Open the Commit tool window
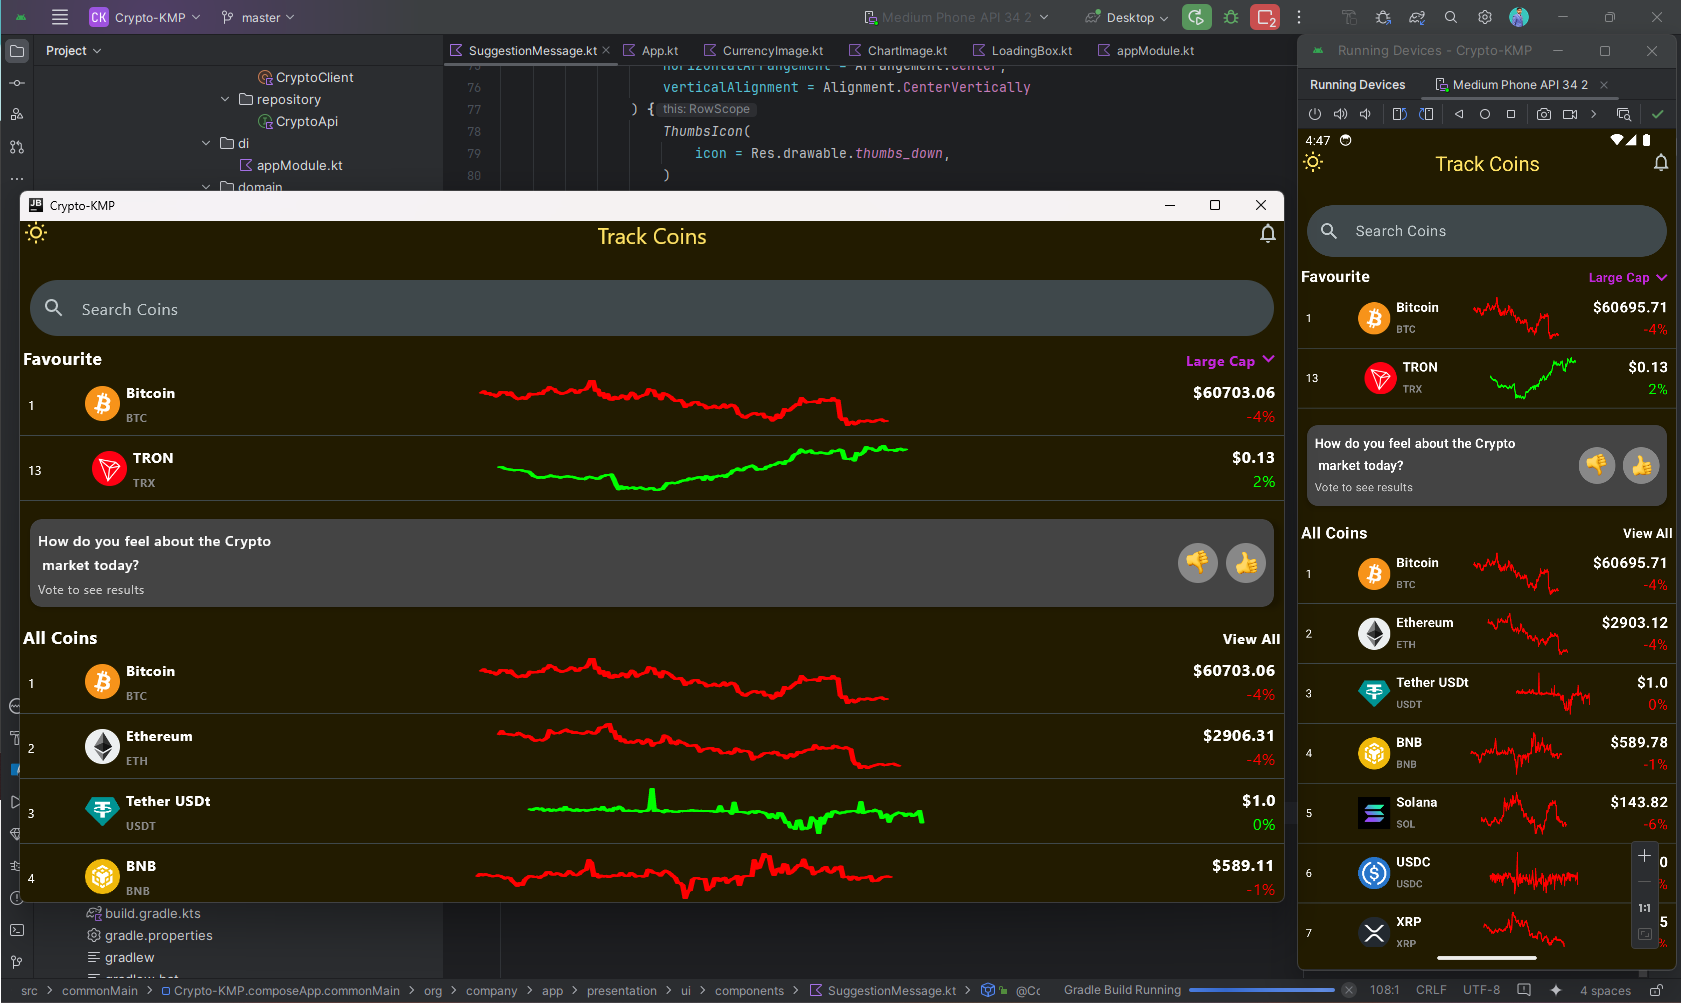Screen dimensions: 1681x1003 (17, 83)
